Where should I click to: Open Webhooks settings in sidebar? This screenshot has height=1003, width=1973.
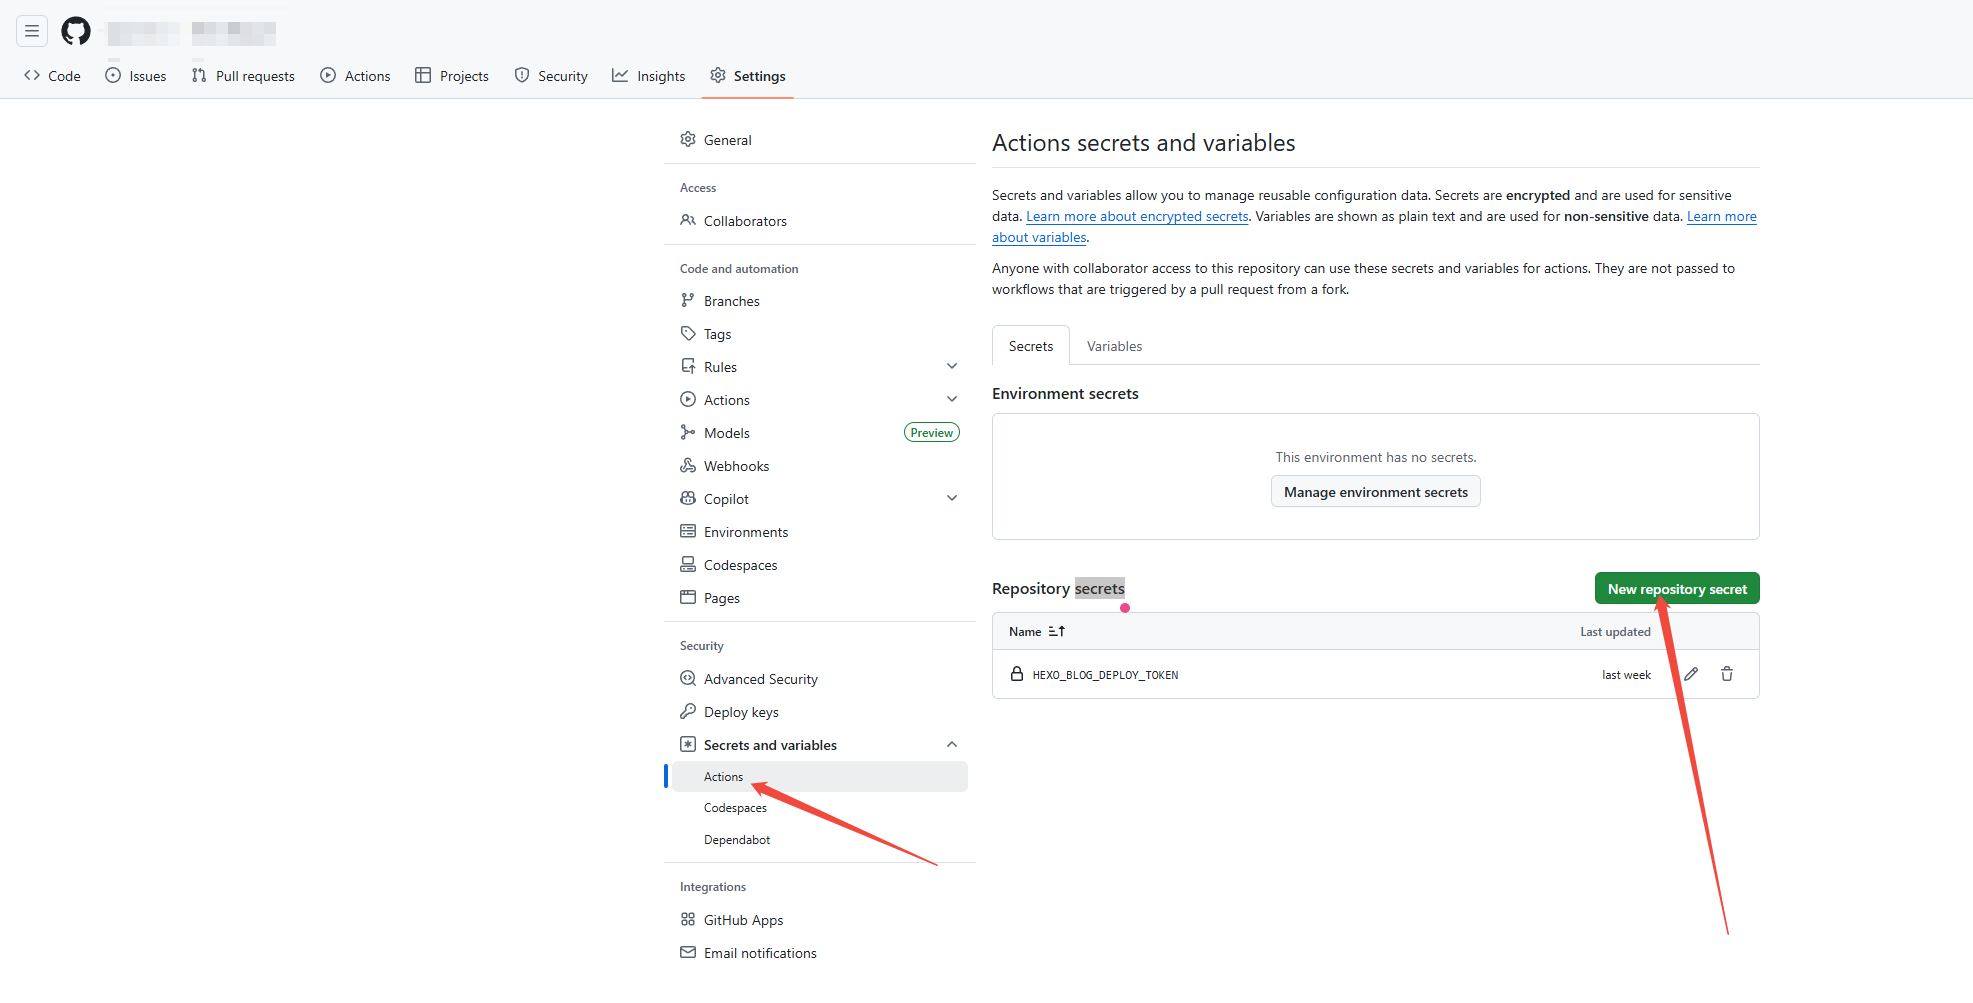pyautogui.click(x=736, y=466)
